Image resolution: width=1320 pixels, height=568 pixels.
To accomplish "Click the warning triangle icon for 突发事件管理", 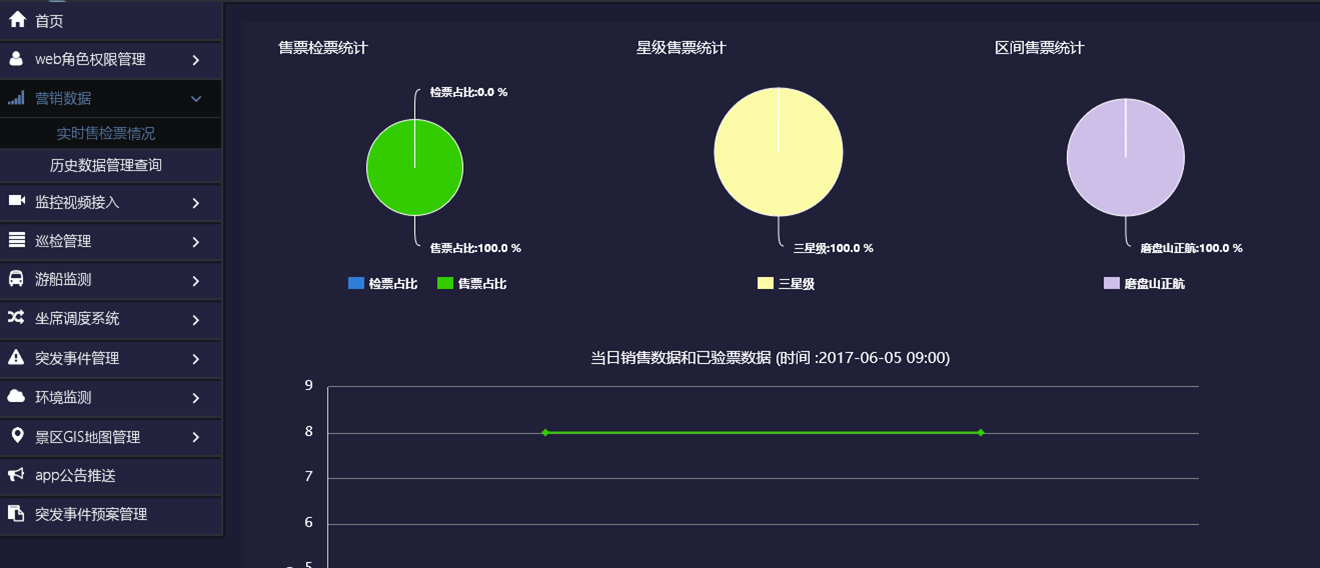I will click(16, 357).
